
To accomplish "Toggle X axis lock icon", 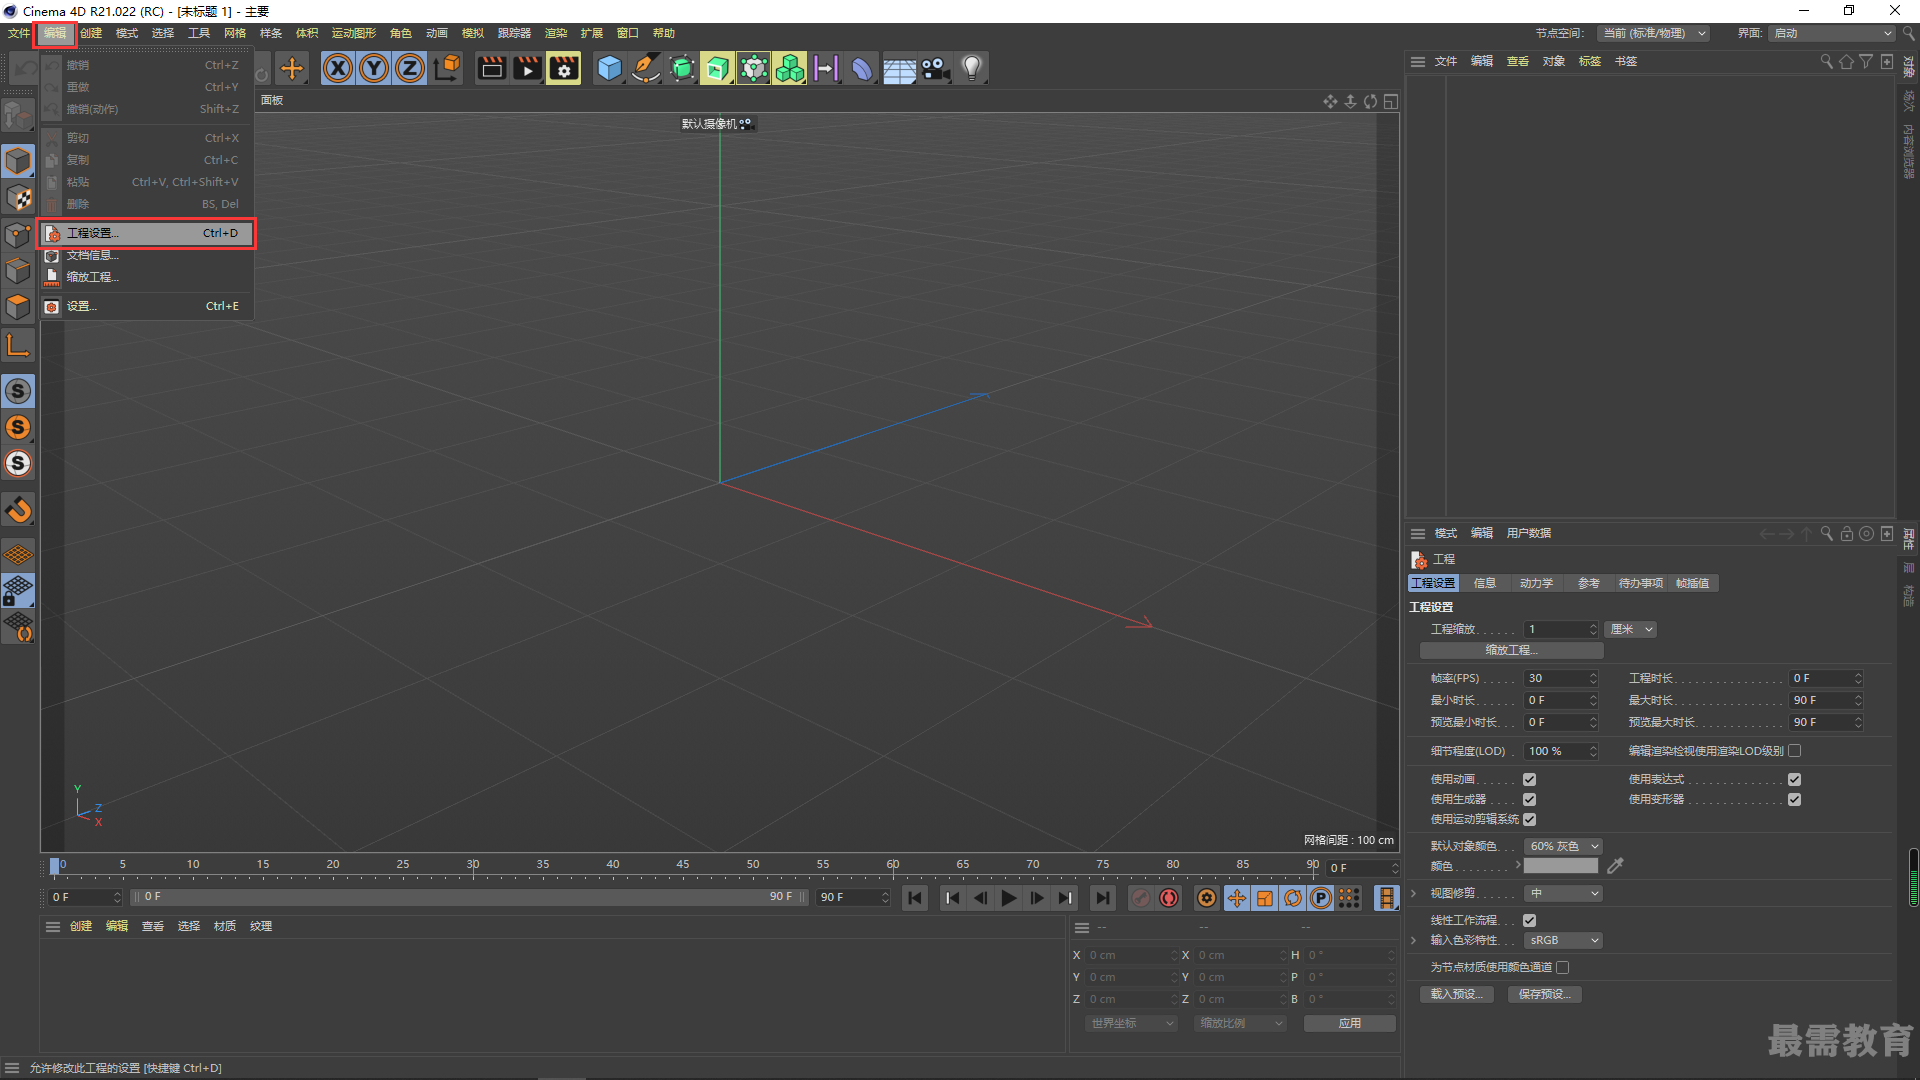I will point(338,68).
